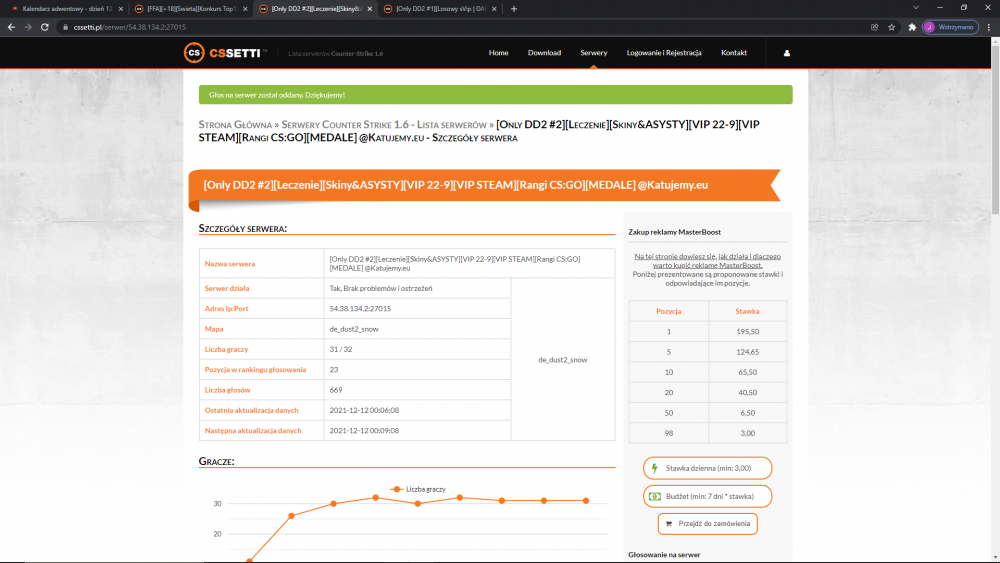This screenshot has height=563, width=1000.
Task: Click the last data point on players chart
Action: pyautogui.click(x=585, y=501)
